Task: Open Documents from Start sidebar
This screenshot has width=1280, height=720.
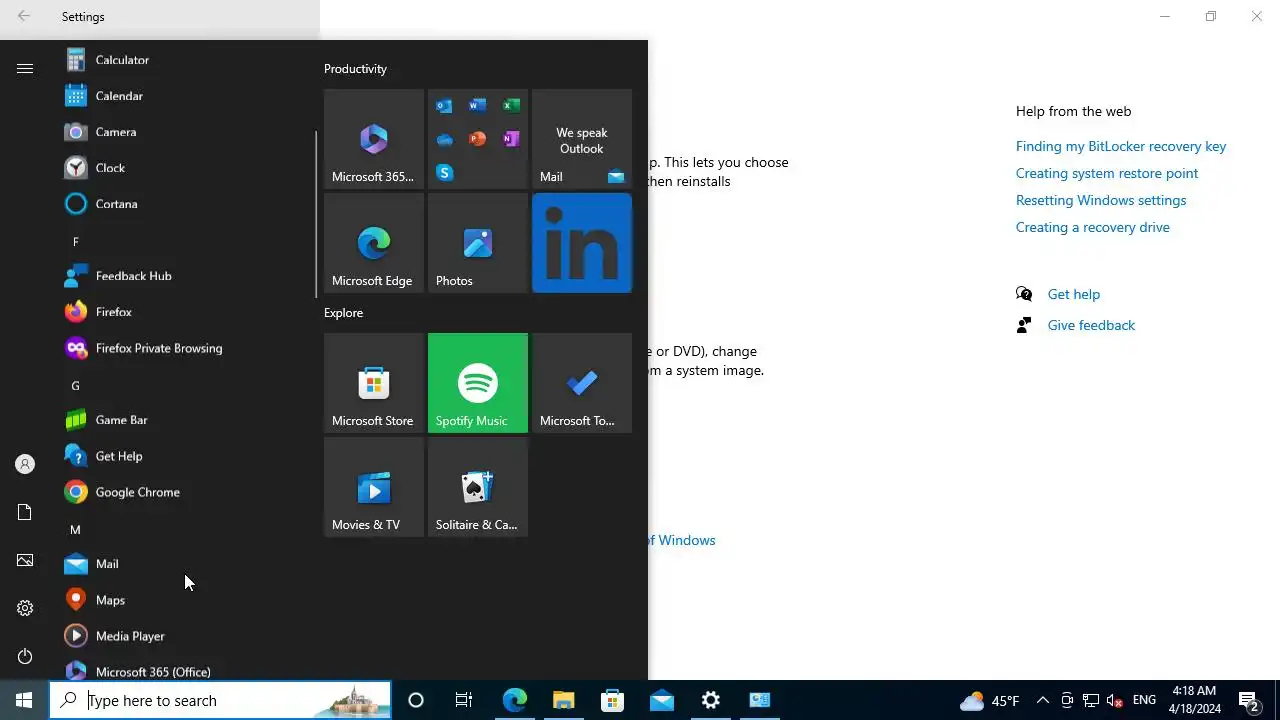Action: coord(25,512)
